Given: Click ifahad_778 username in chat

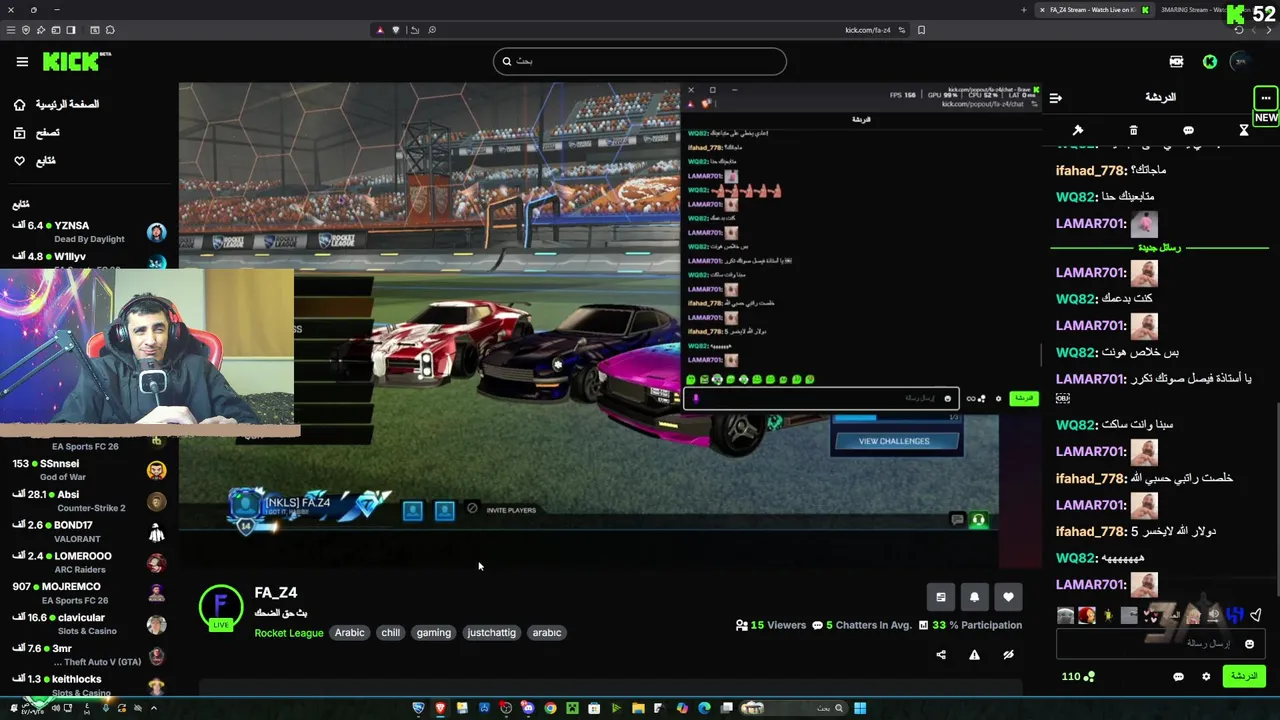Looking at the screenshot, I should (x=1092, y=170).
